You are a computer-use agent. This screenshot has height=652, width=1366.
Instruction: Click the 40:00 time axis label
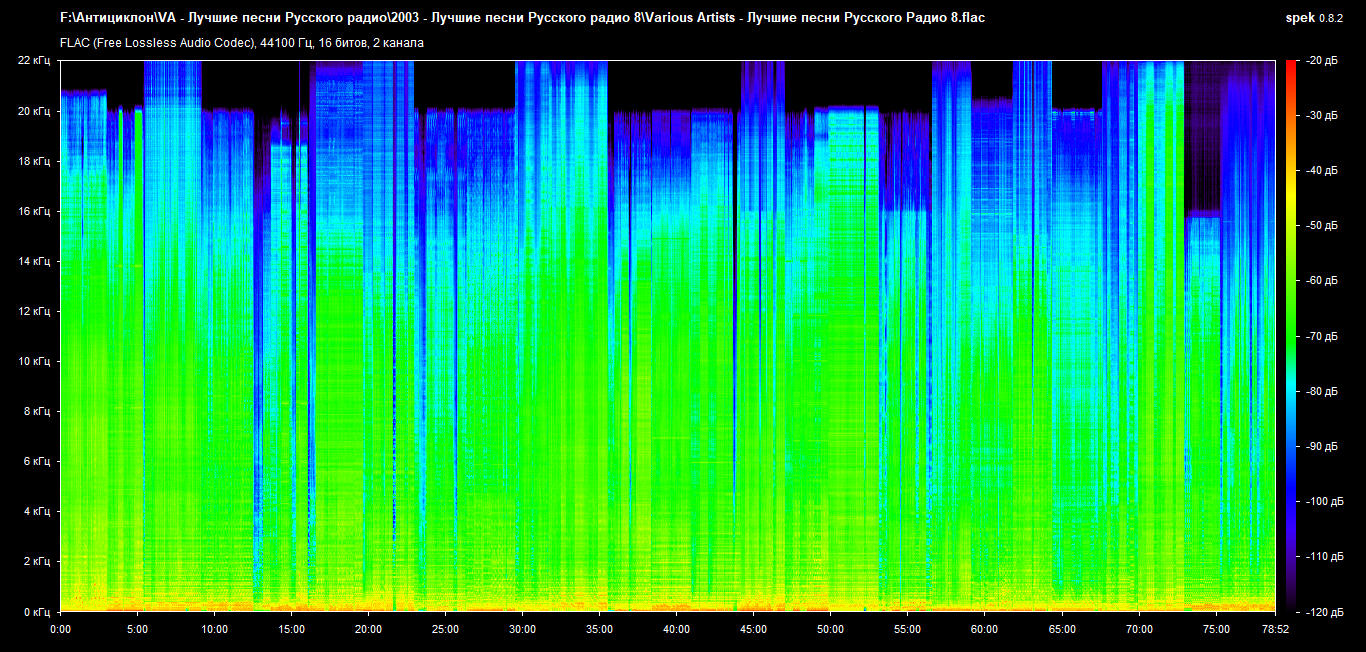click(676, 629)
